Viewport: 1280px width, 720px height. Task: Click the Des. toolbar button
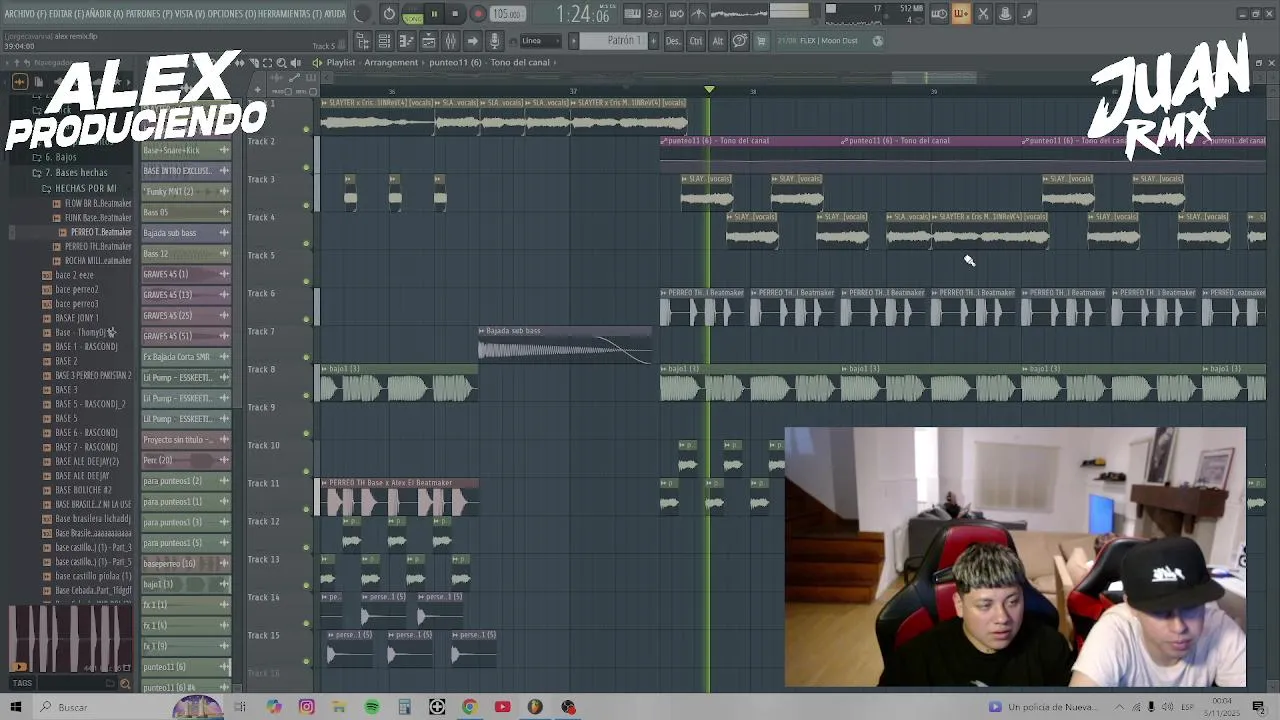pyautogui.click(x=673, y=41)
